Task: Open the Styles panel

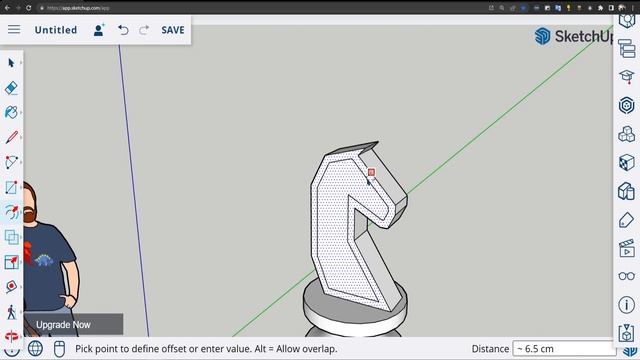Action: point(627,191)
